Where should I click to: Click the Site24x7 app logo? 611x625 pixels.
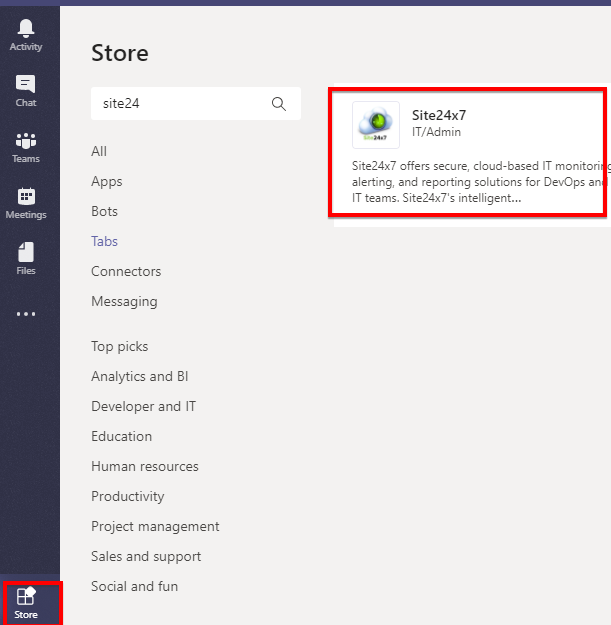point(376,125)
